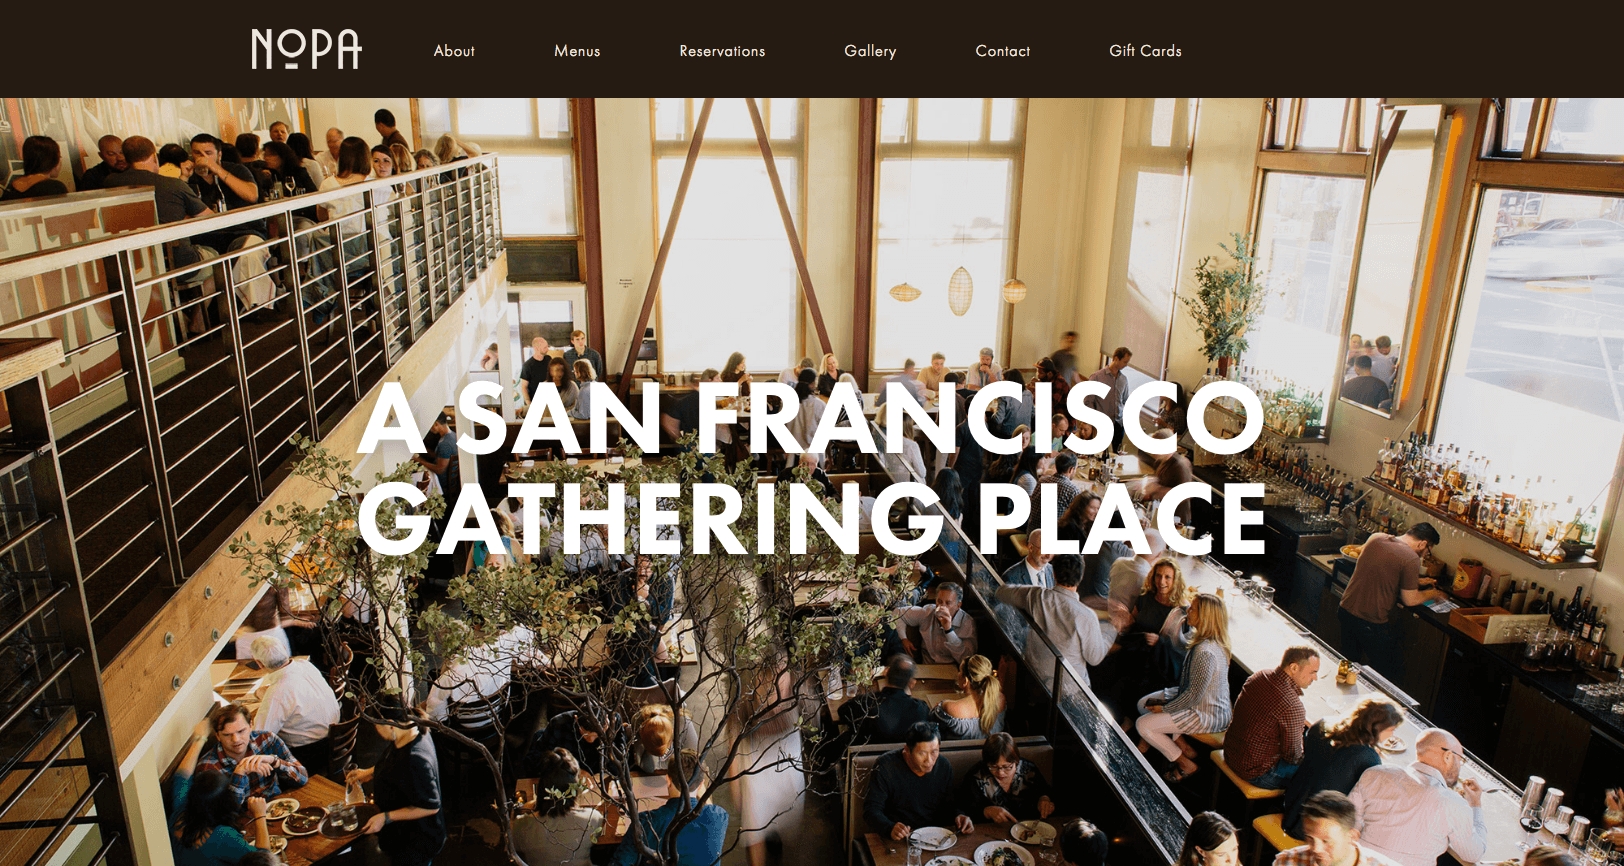The image size is (1624, 866).
Task: Open the About page
Action: [x=454, y=51]
